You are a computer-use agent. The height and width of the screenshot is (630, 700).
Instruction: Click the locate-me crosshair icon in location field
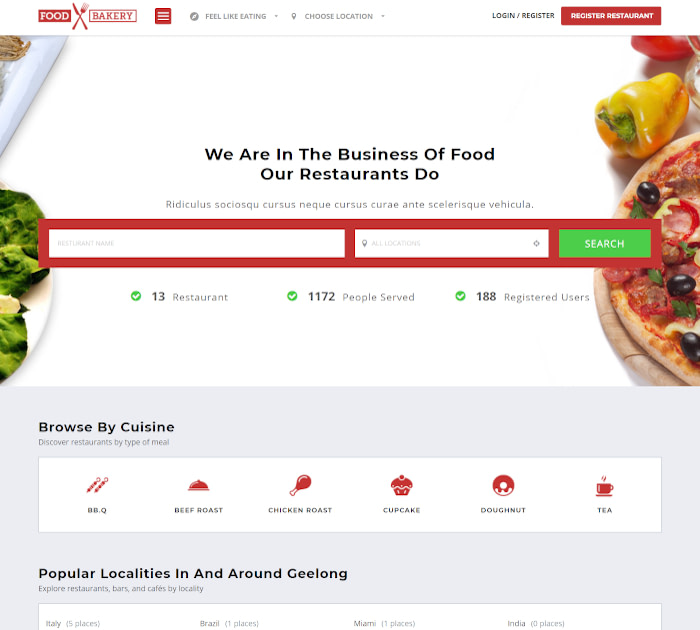(x=536, y=243)
